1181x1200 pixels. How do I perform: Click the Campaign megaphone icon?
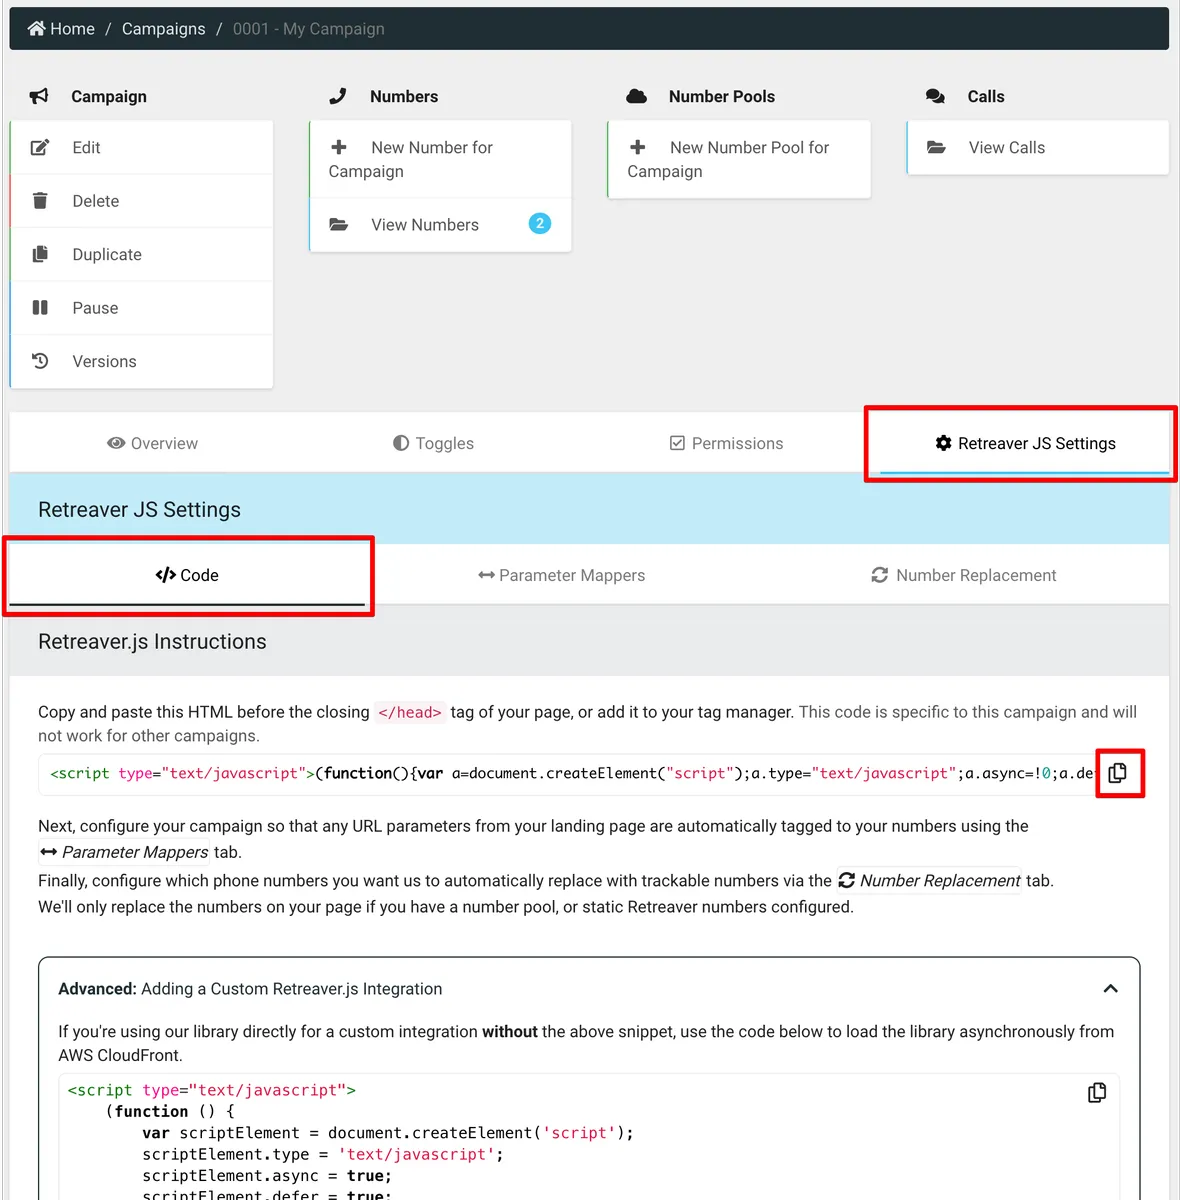(39, 96)
